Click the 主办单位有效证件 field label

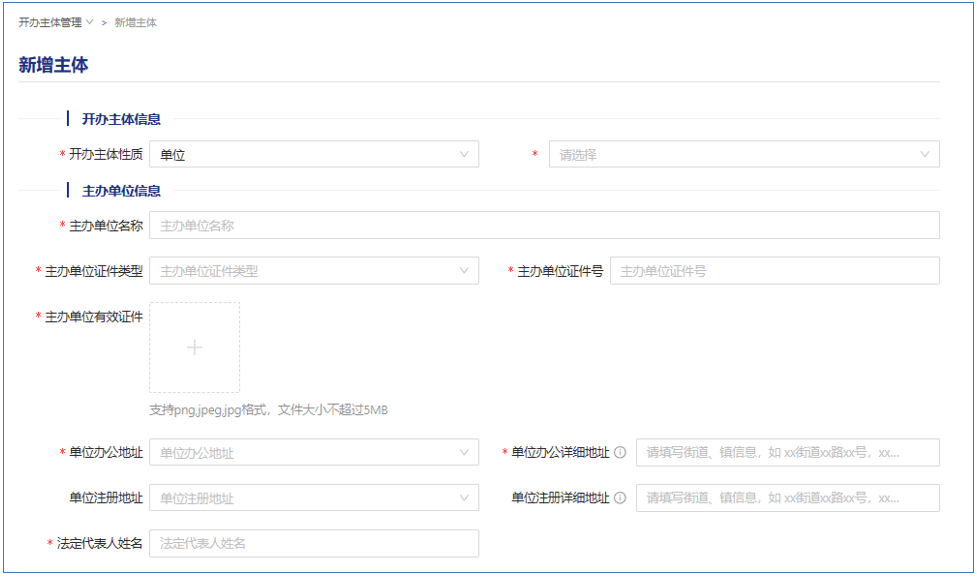coord(93,317)
